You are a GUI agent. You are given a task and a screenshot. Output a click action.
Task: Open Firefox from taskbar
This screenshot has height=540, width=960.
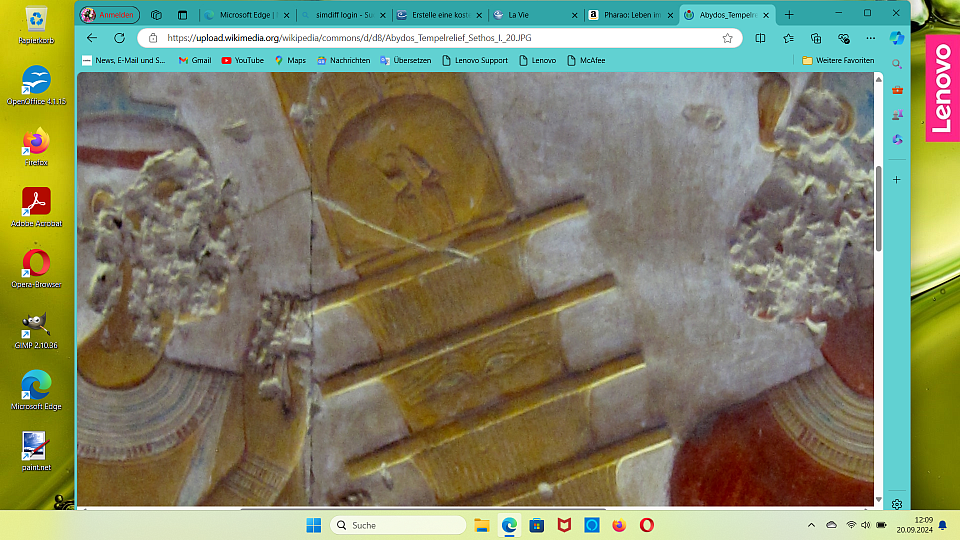[x=619, y=525]
